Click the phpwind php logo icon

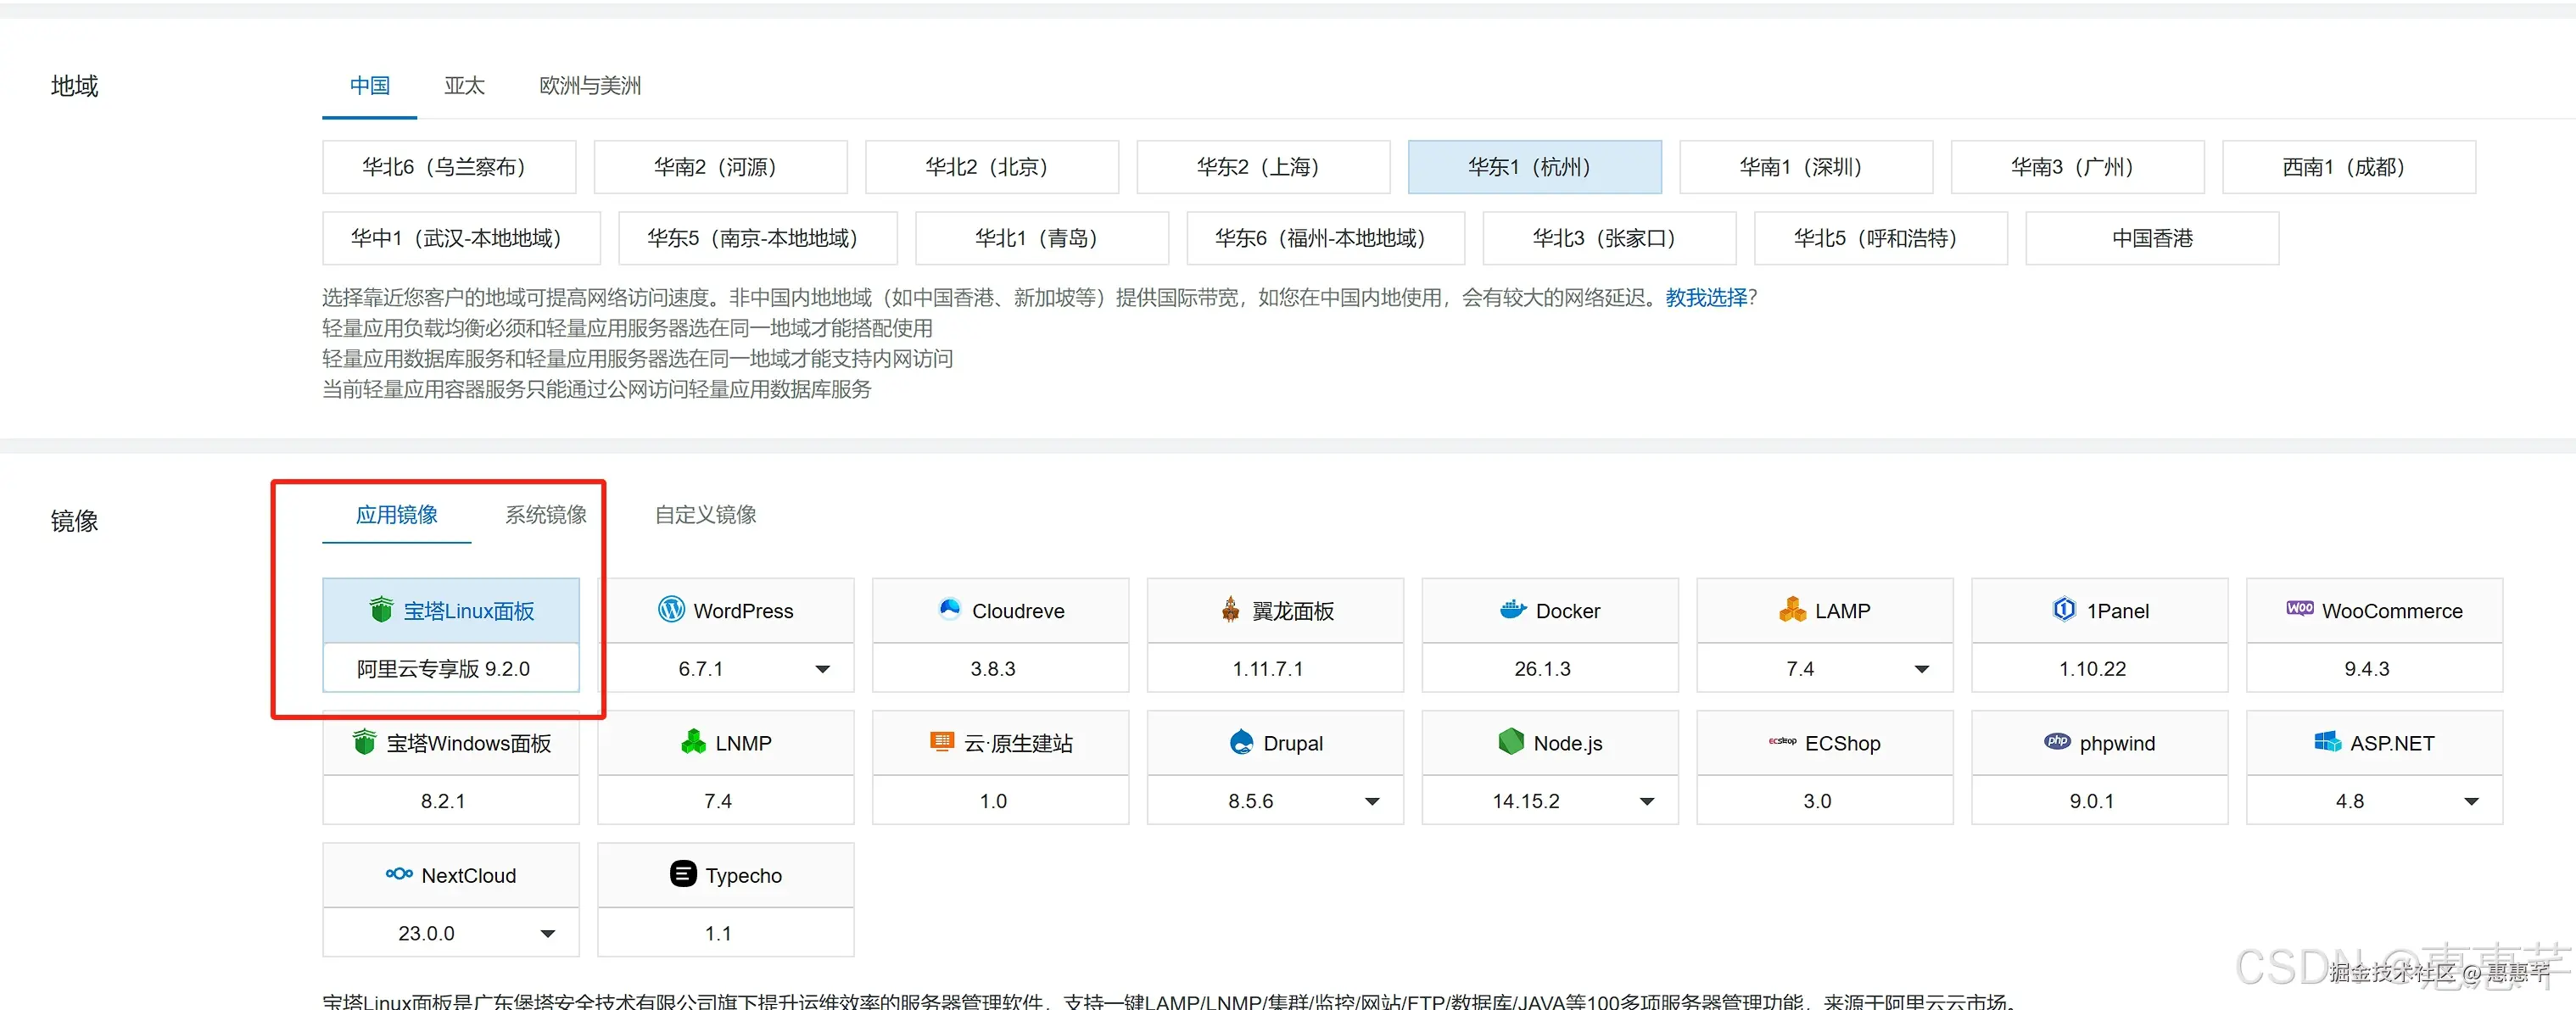point(2057,741)
